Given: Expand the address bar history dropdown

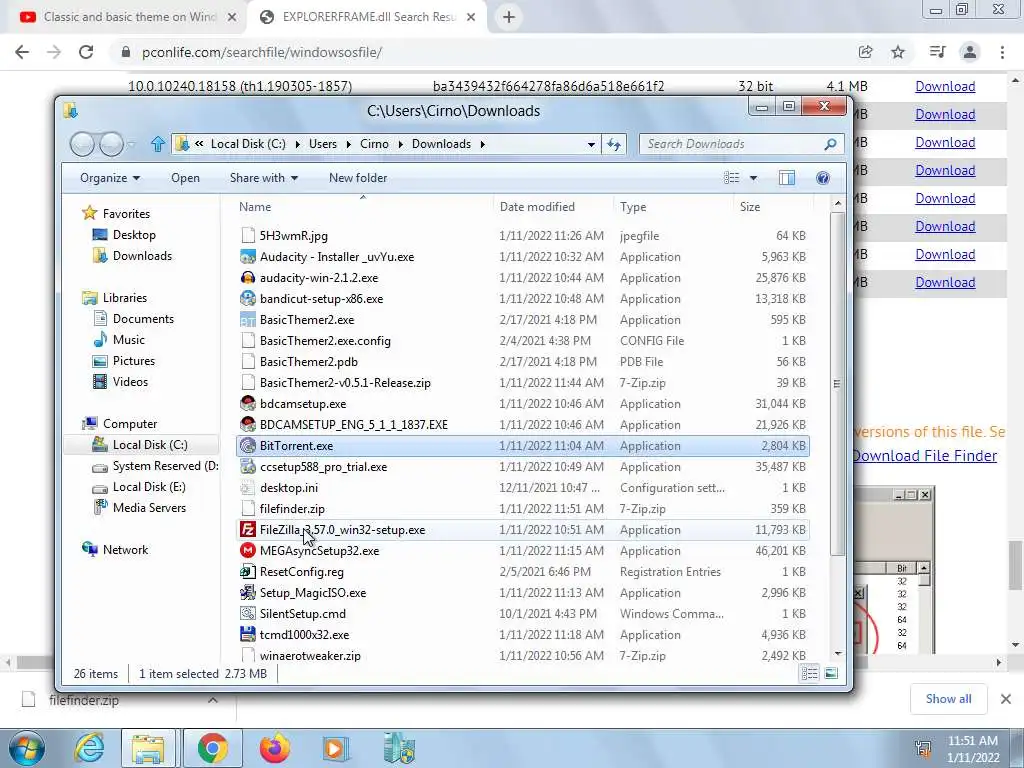Looking at the screenshot, I should pos(591,144).
